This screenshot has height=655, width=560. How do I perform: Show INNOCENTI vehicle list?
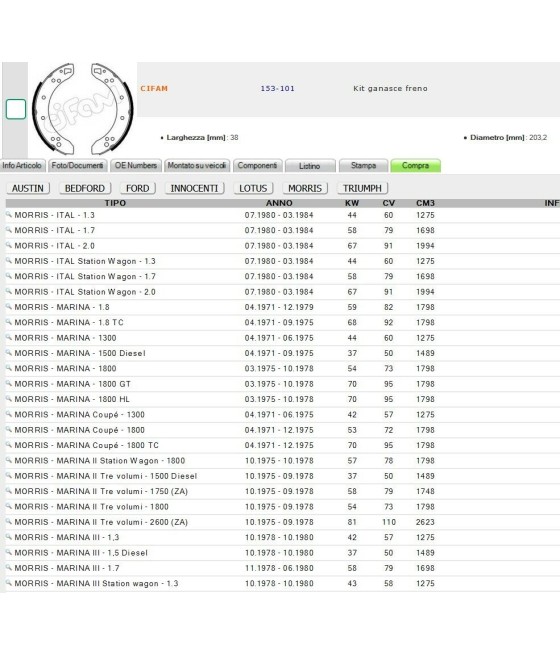pyautogui.click(x=194, y=188)
